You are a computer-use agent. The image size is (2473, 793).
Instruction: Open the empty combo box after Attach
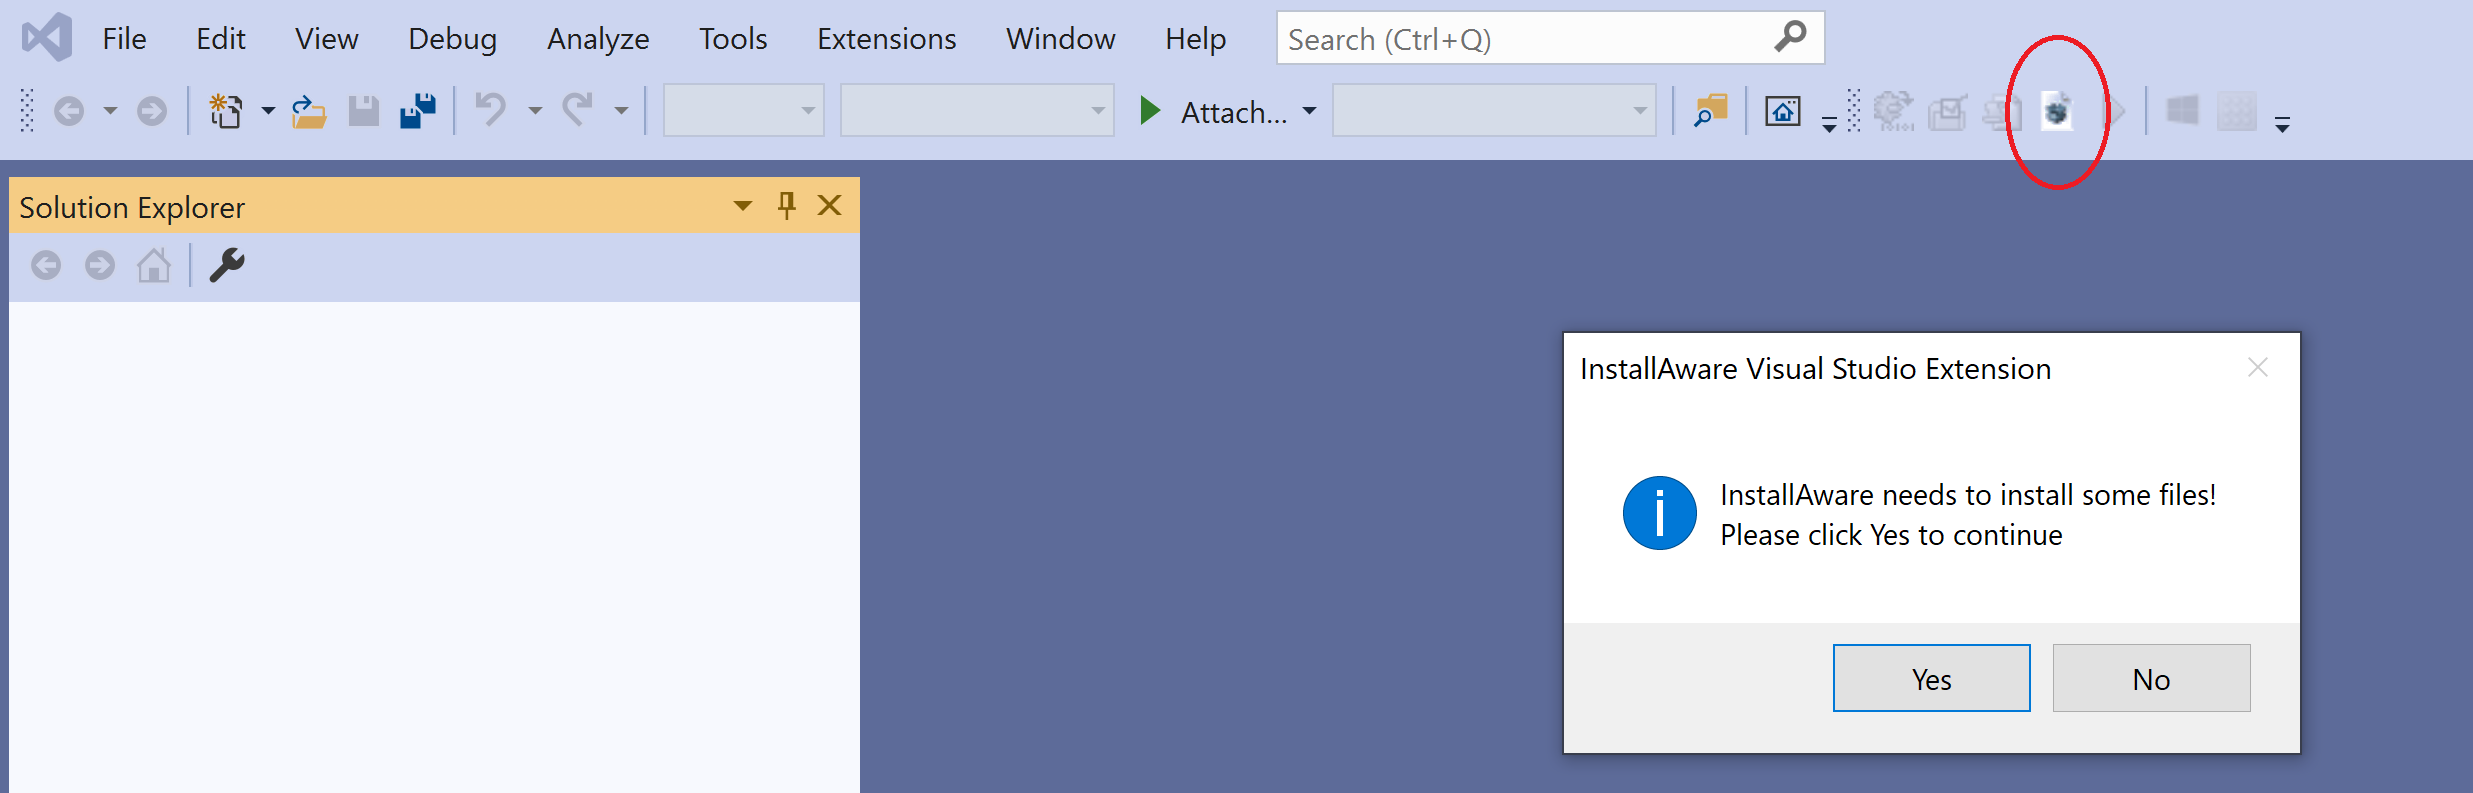(x=1494, y=111)
